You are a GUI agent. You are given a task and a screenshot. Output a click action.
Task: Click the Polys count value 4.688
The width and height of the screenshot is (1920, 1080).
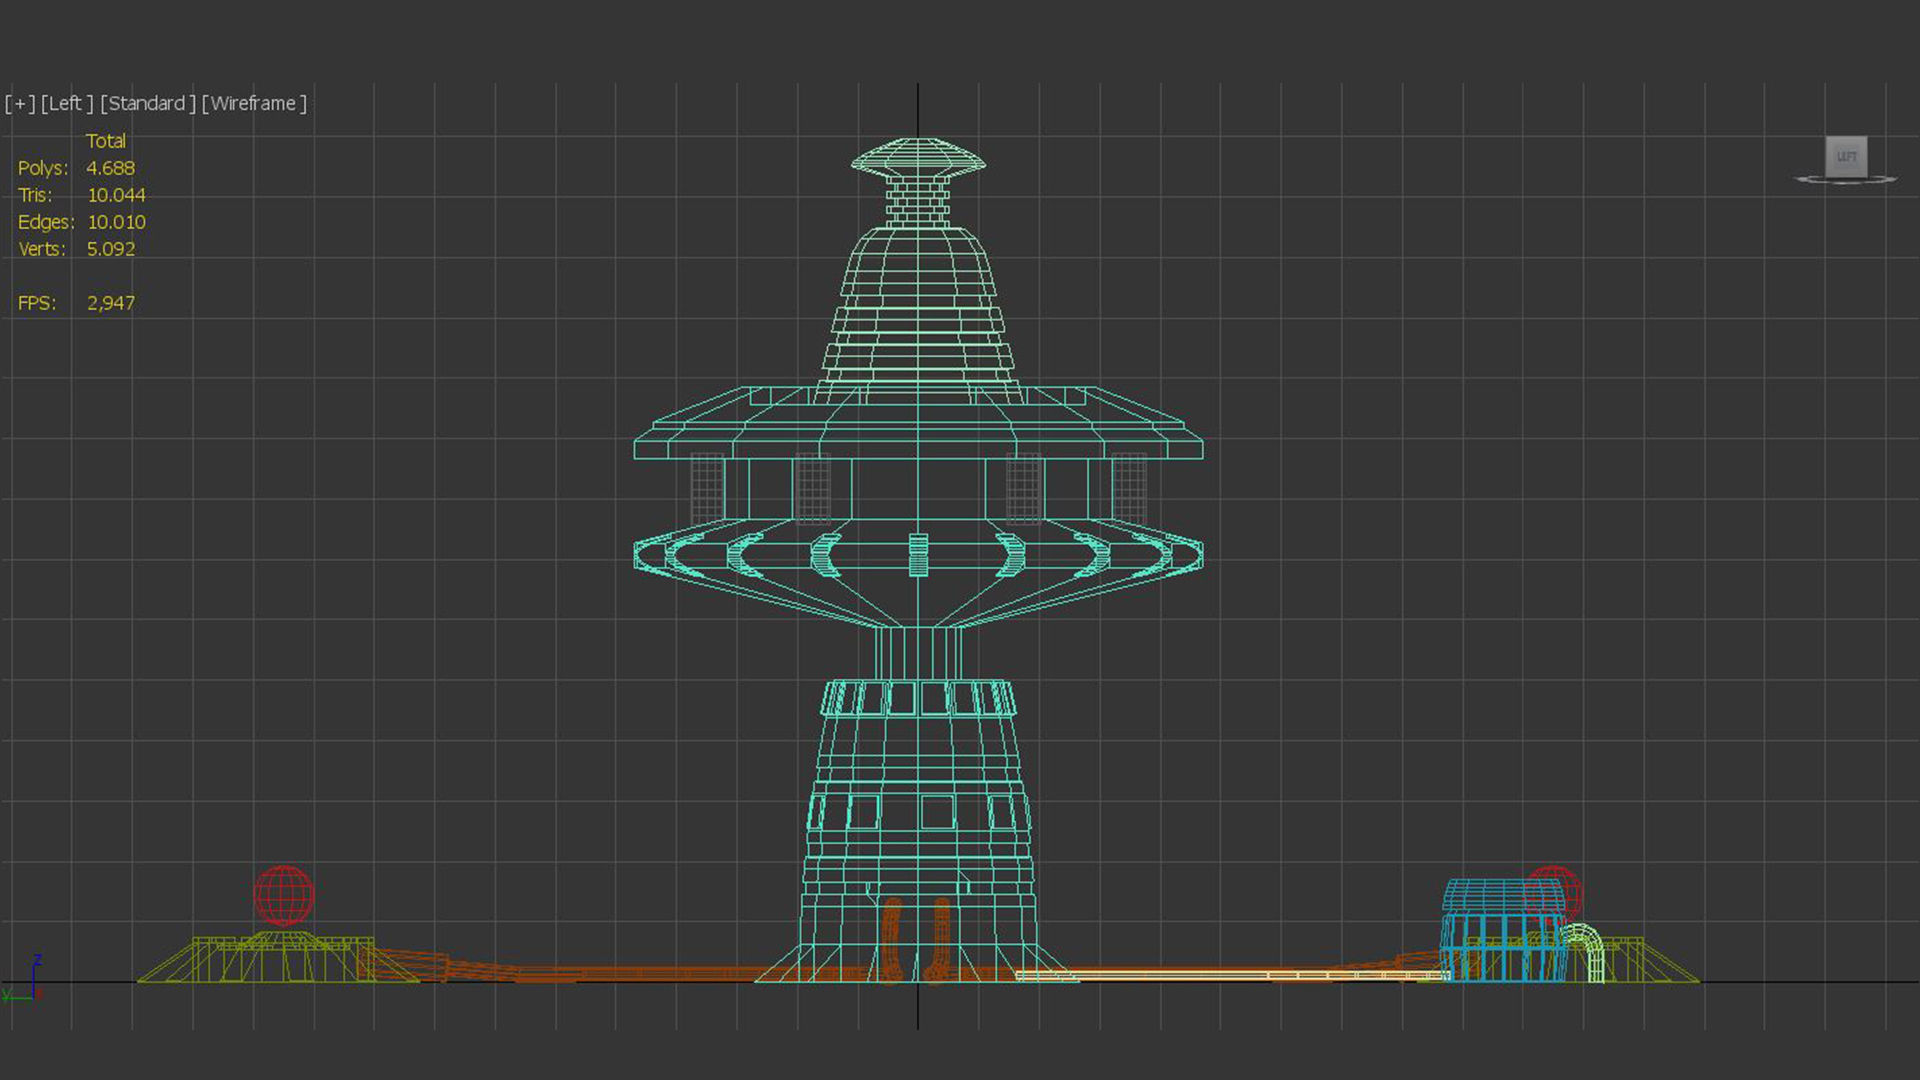point(110,168)
